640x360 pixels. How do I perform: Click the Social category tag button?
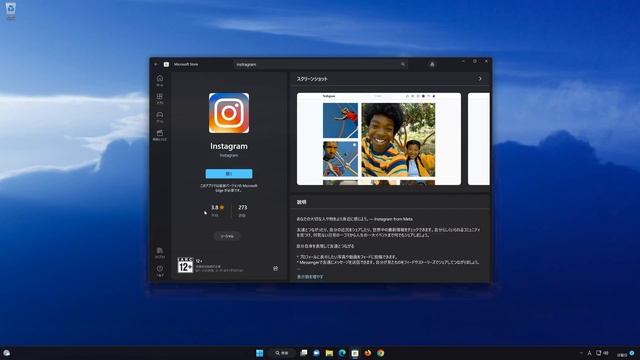click(x=227, y=236)
